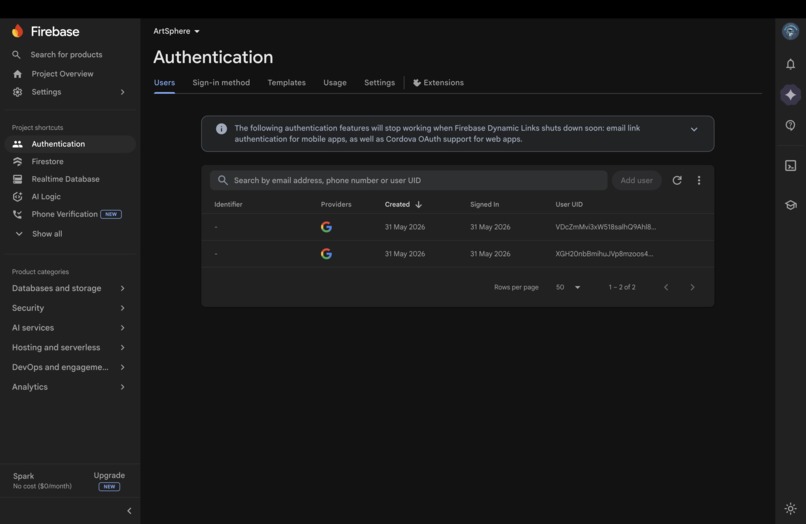Switch to the Extensions tab
The height and width of the screenshot is (524, 806).
(x=438, y=83)
